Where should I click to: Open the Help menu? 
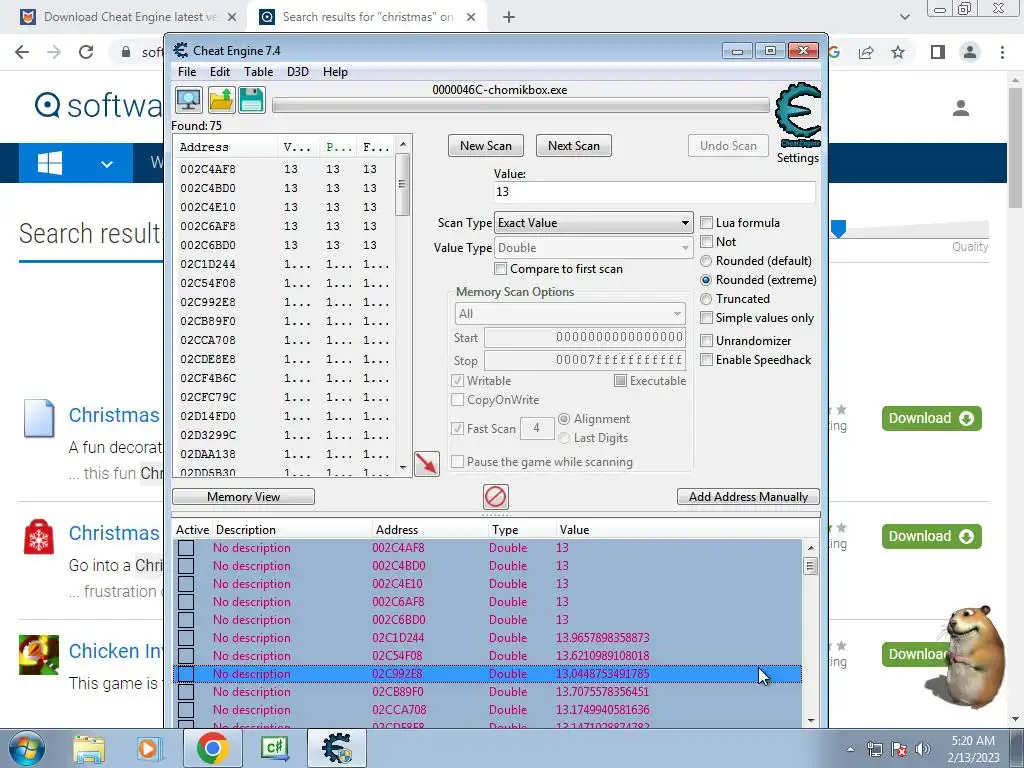pyautogui.click(x=335, y=72)
